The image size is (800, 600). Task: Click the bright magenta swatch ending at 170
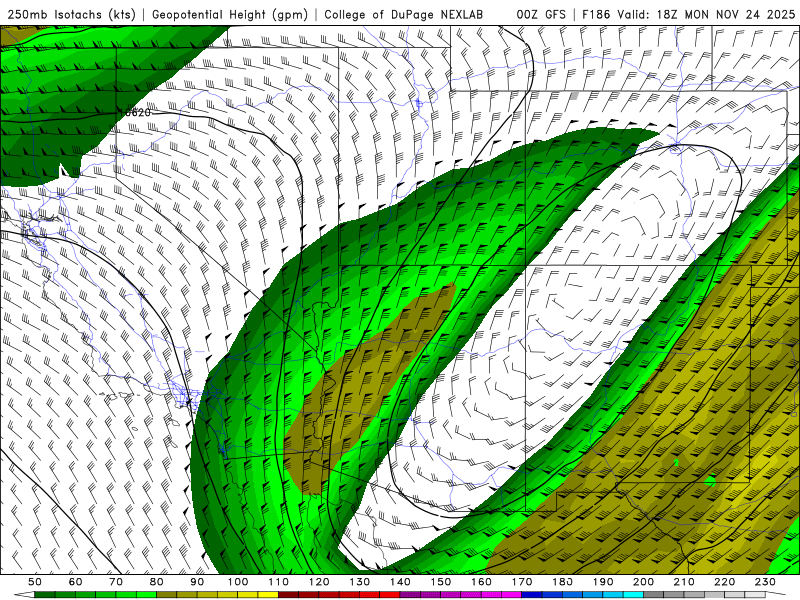click(512, 594)
